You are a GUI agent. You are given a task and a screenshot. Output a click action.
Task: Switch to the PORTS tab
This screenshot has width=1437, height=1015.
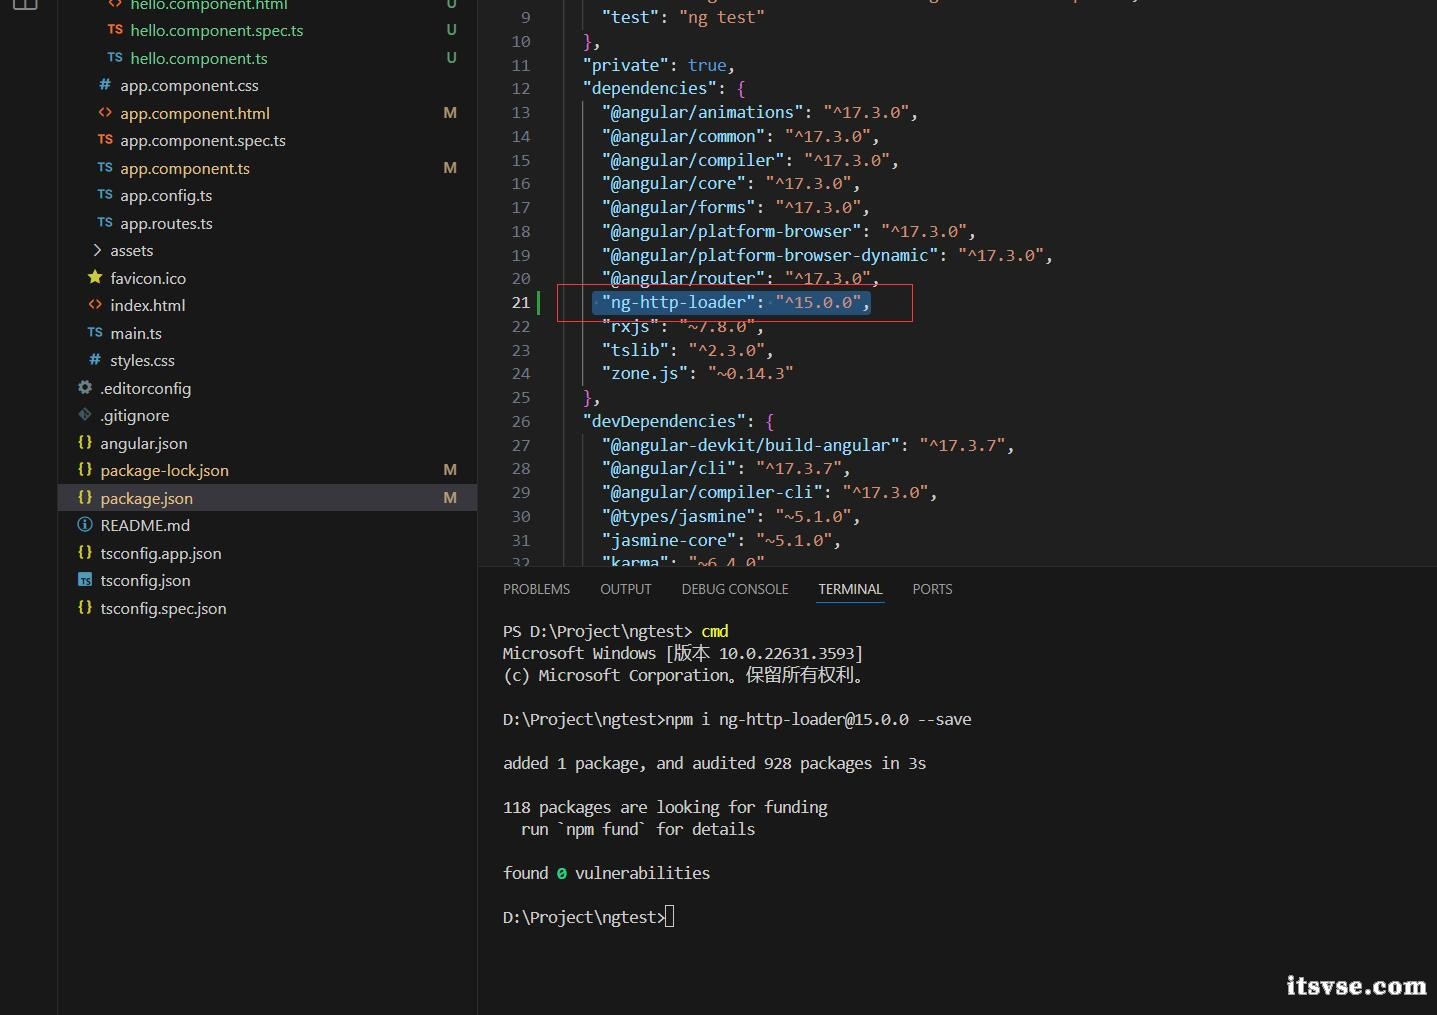pyautogui.click(x=932, y=589)
